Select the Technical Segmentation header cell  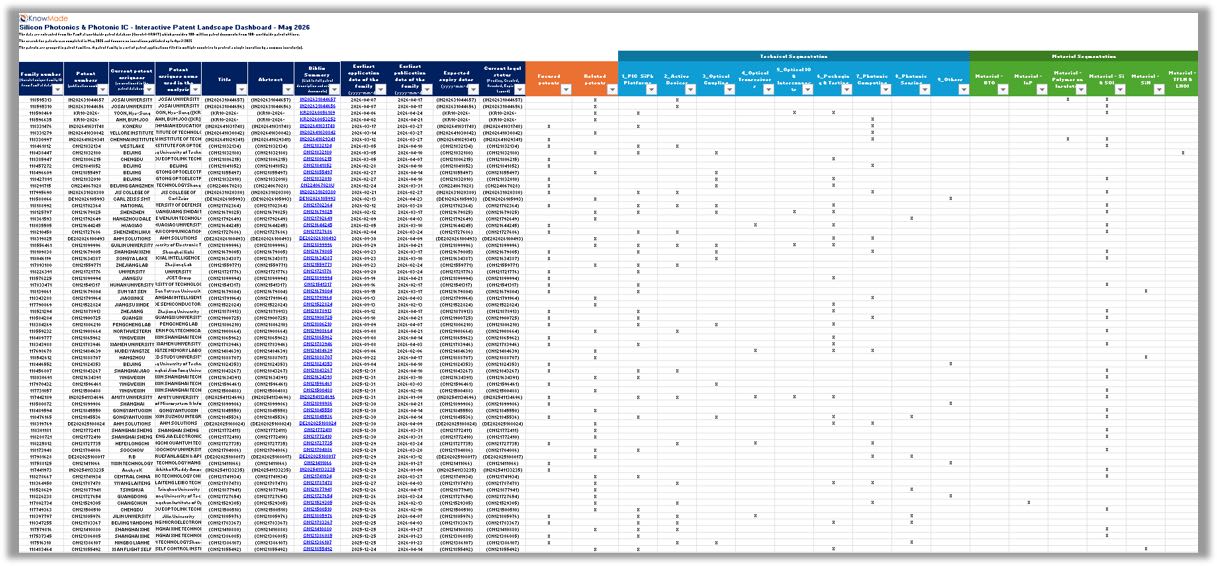[x=794, y=55]
